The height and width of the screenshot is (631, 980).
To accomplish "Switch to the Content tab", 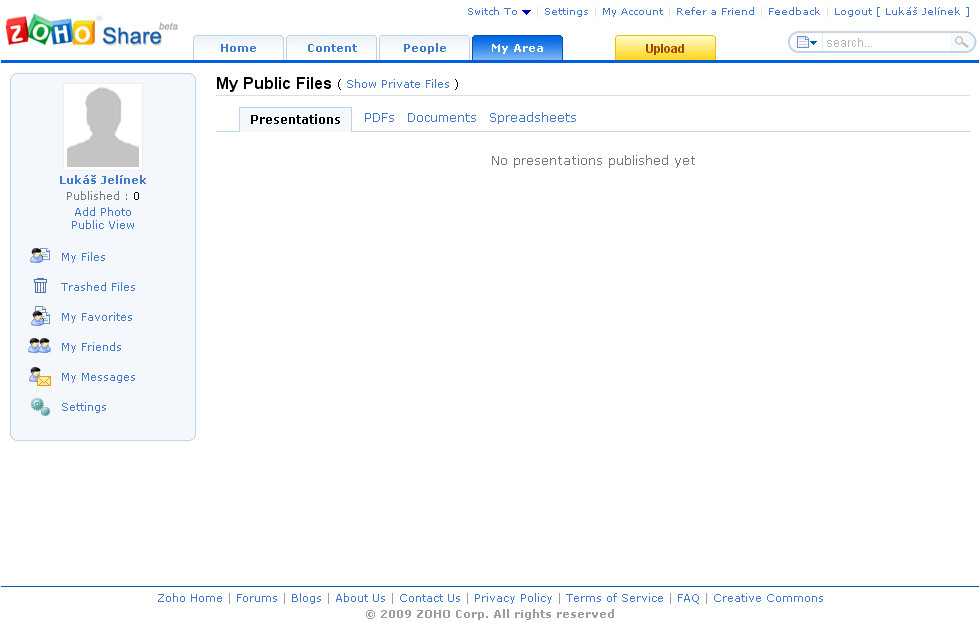I will click(332, 48).
